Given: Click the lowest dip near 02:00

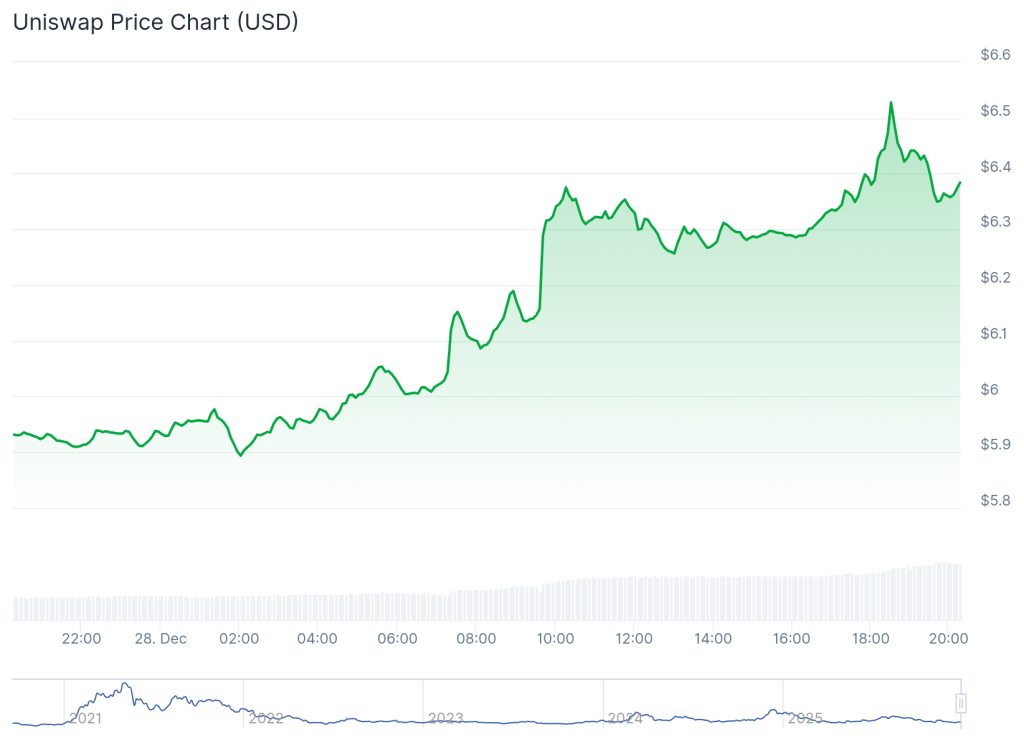Looking at the screenshot, I should (240, 455).
